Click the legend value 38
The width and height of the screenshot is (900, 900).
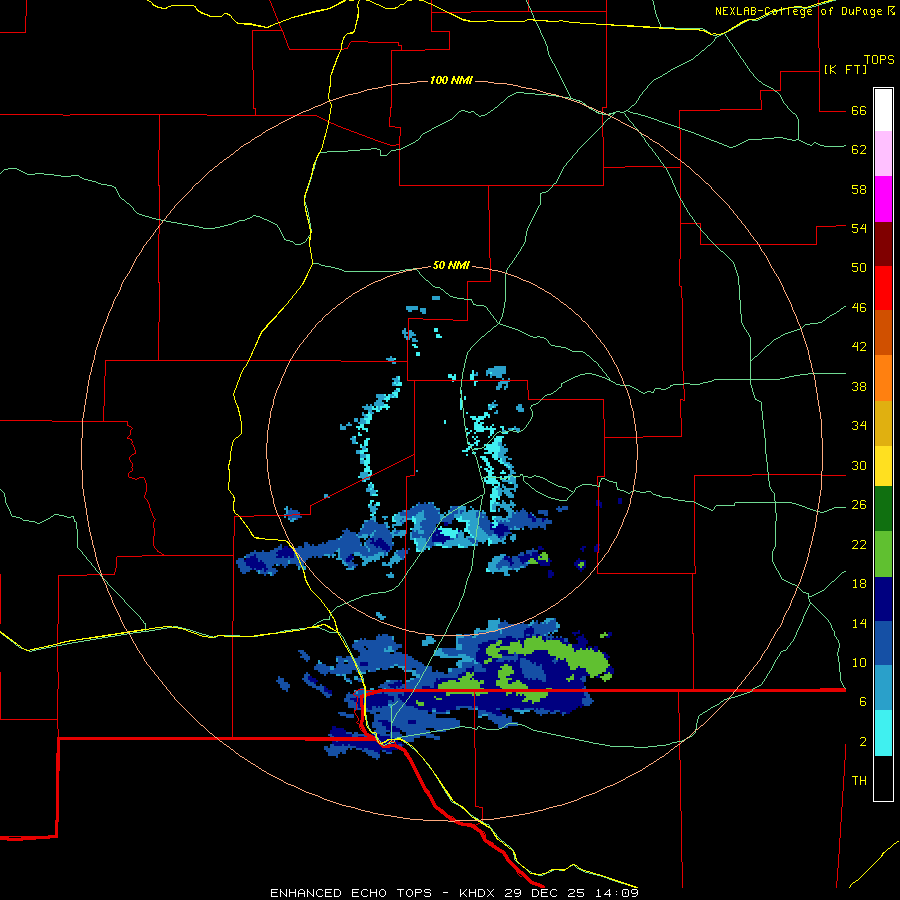(859, 387)
